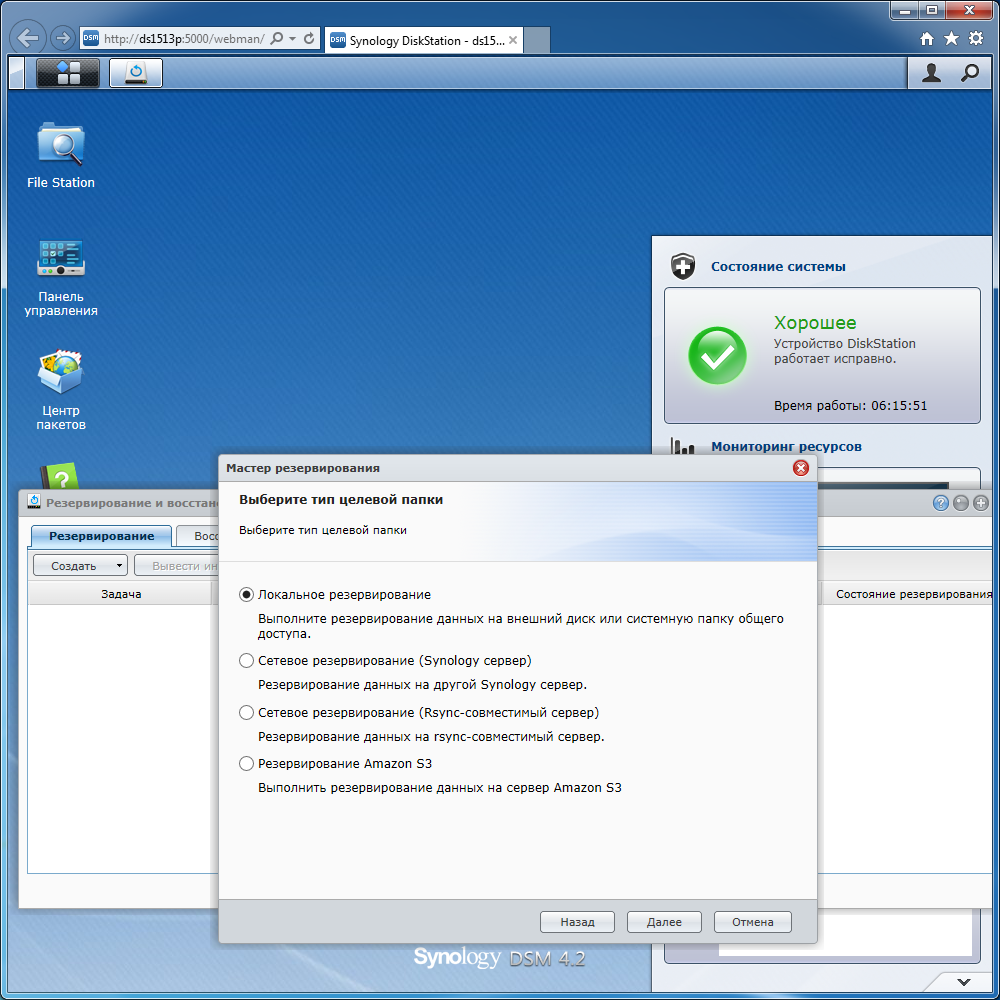
Task: Click the Вывести button in backup window
Action: click(x=177, y=566)
